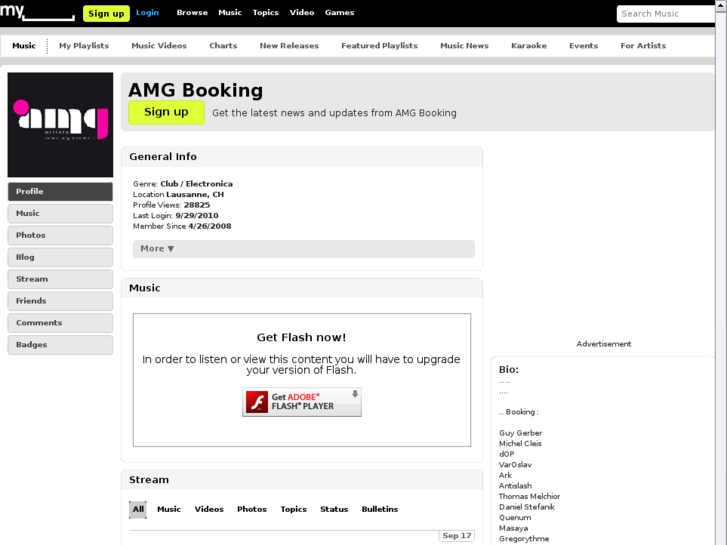Focus the Search Music field
The width and height of the screenshot is (727, 545).
click(x=666, y=14)
